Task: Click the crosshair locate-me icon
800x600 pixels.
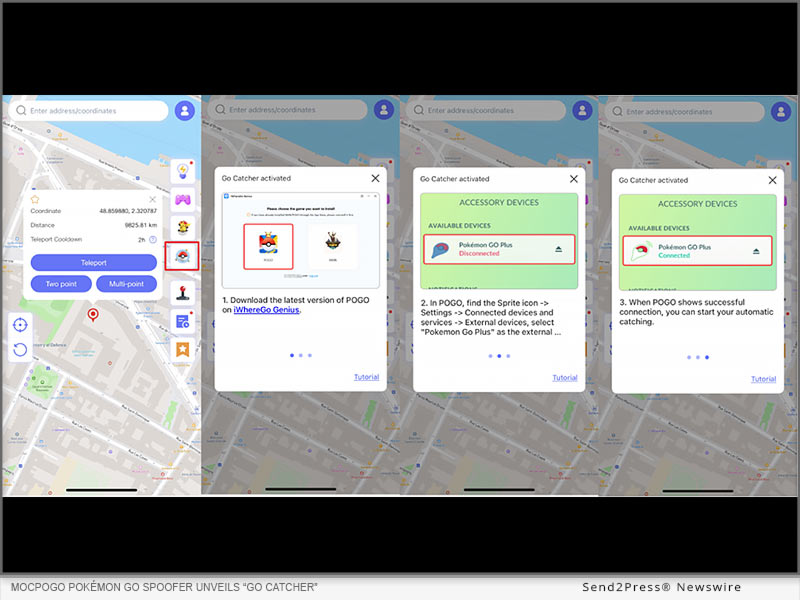Action: 19,324
